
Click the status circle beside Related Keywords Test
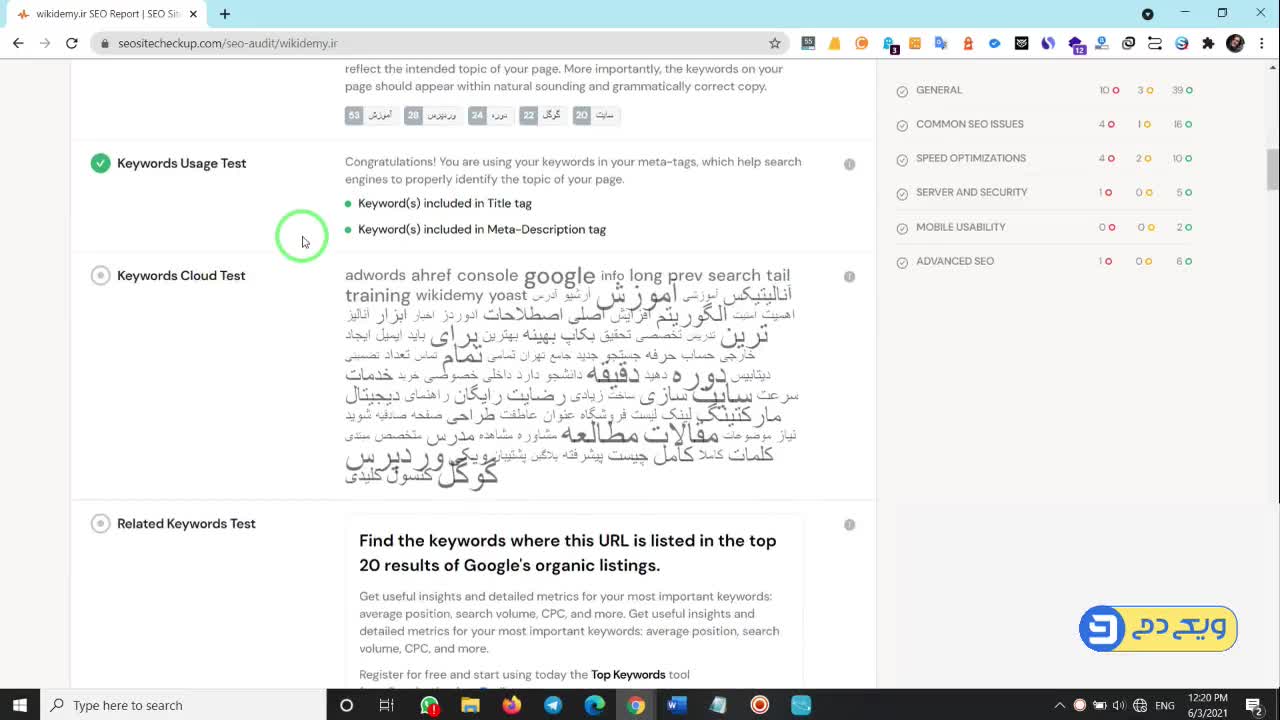[x=100, y=524]
